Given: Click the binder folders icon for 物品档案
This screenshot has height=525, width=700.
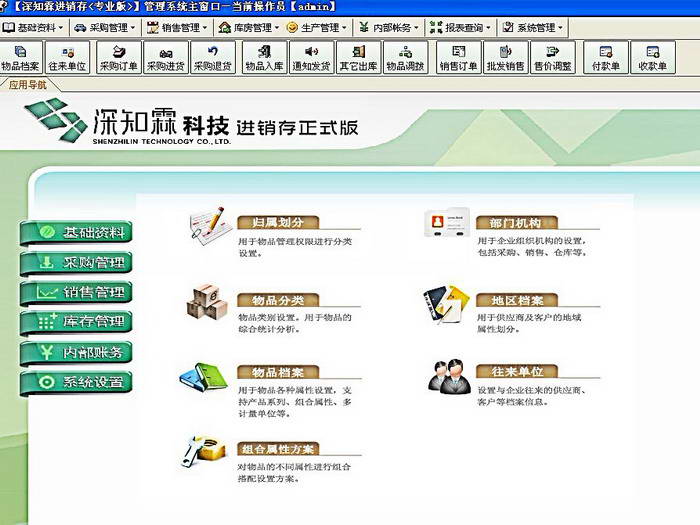Looking at the screenshot, I should tap(204, 377).
